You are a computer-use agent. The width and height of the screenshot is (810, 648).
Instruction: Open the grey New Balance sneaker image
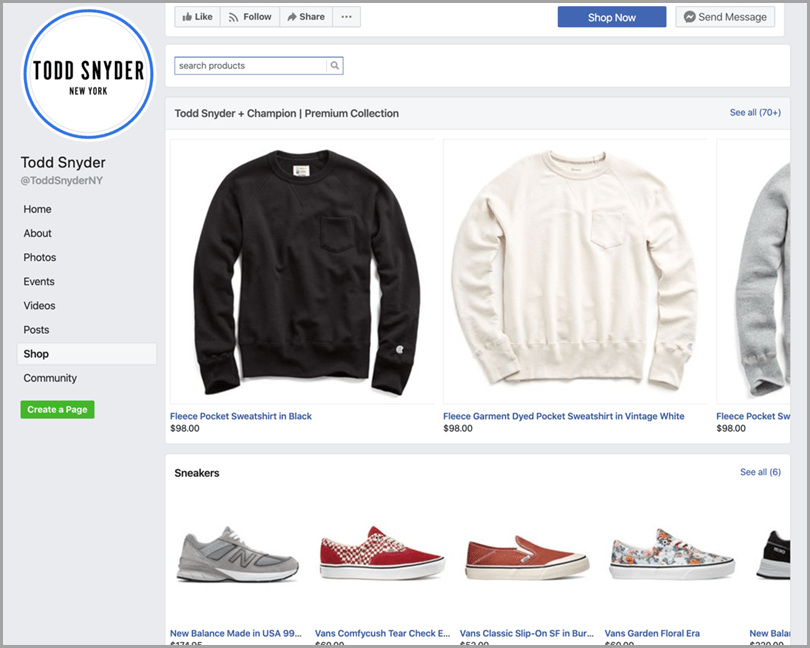point(238,556)
